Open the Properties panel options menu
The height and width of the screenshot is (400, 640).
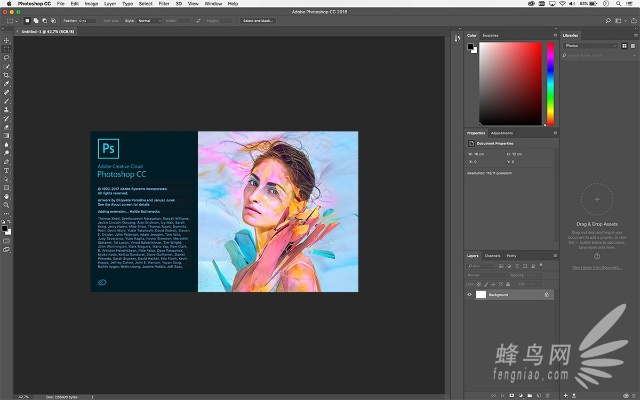tap(555, 133)
